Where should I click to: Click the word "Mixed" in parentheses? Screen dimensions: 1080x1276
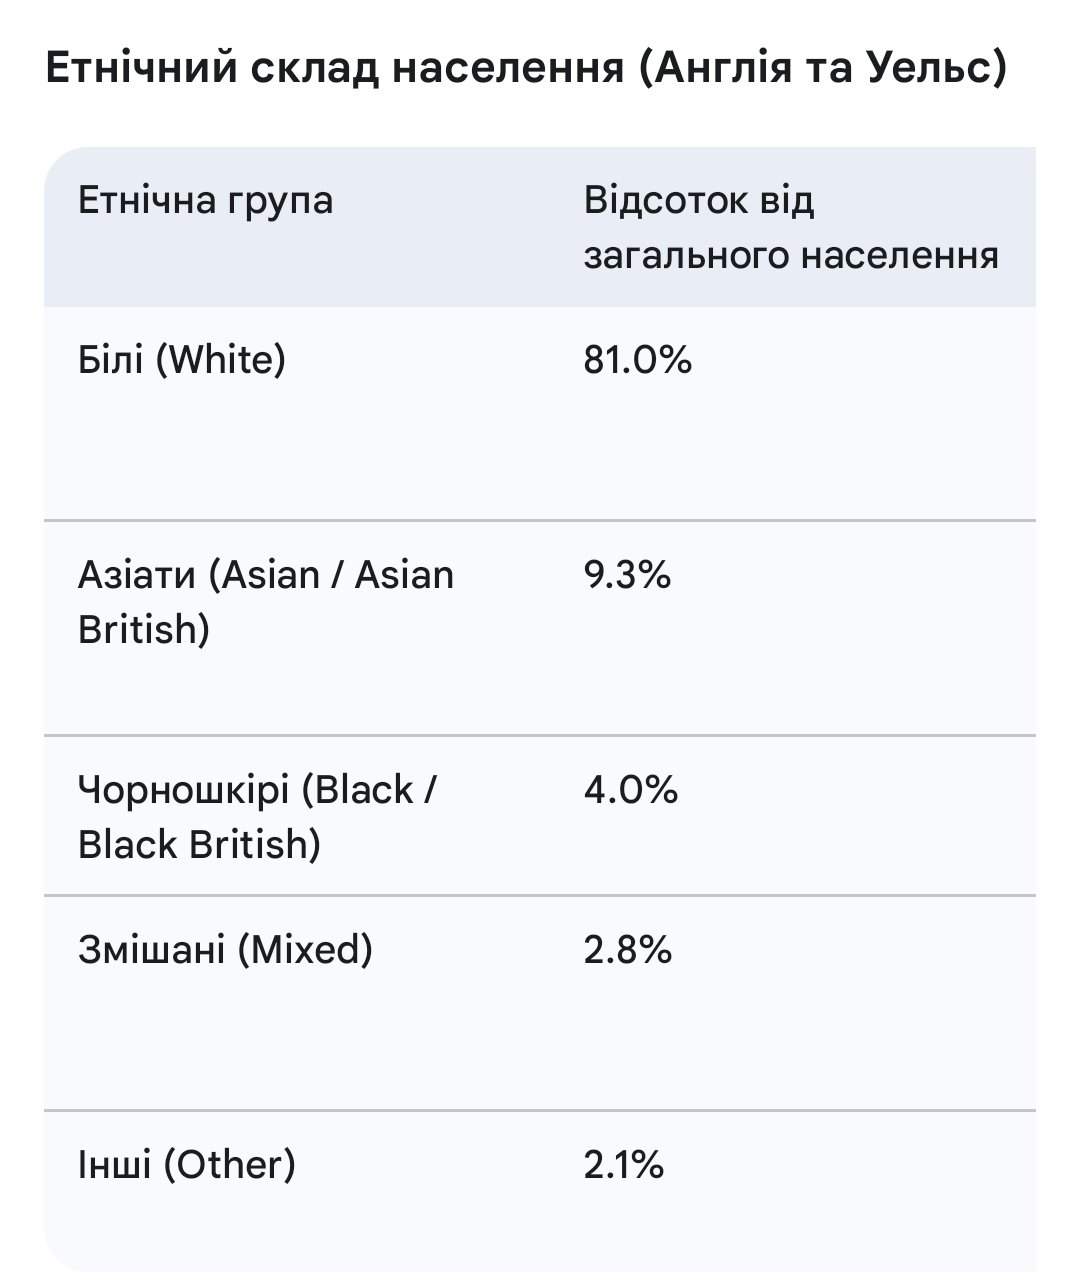point(305,949)
